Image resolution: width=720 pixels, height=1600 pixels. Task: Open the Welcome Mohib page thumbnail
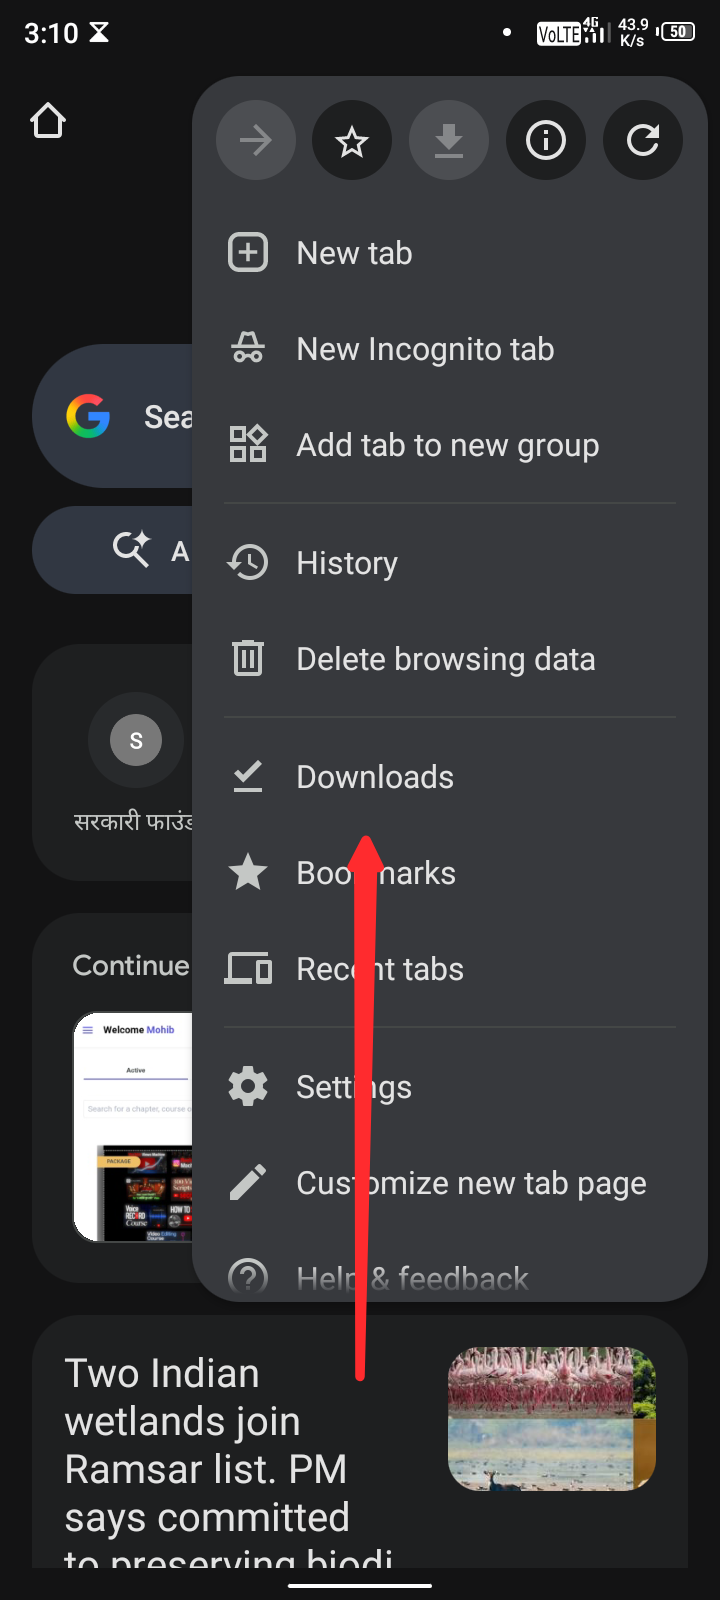pos(133,1127)
